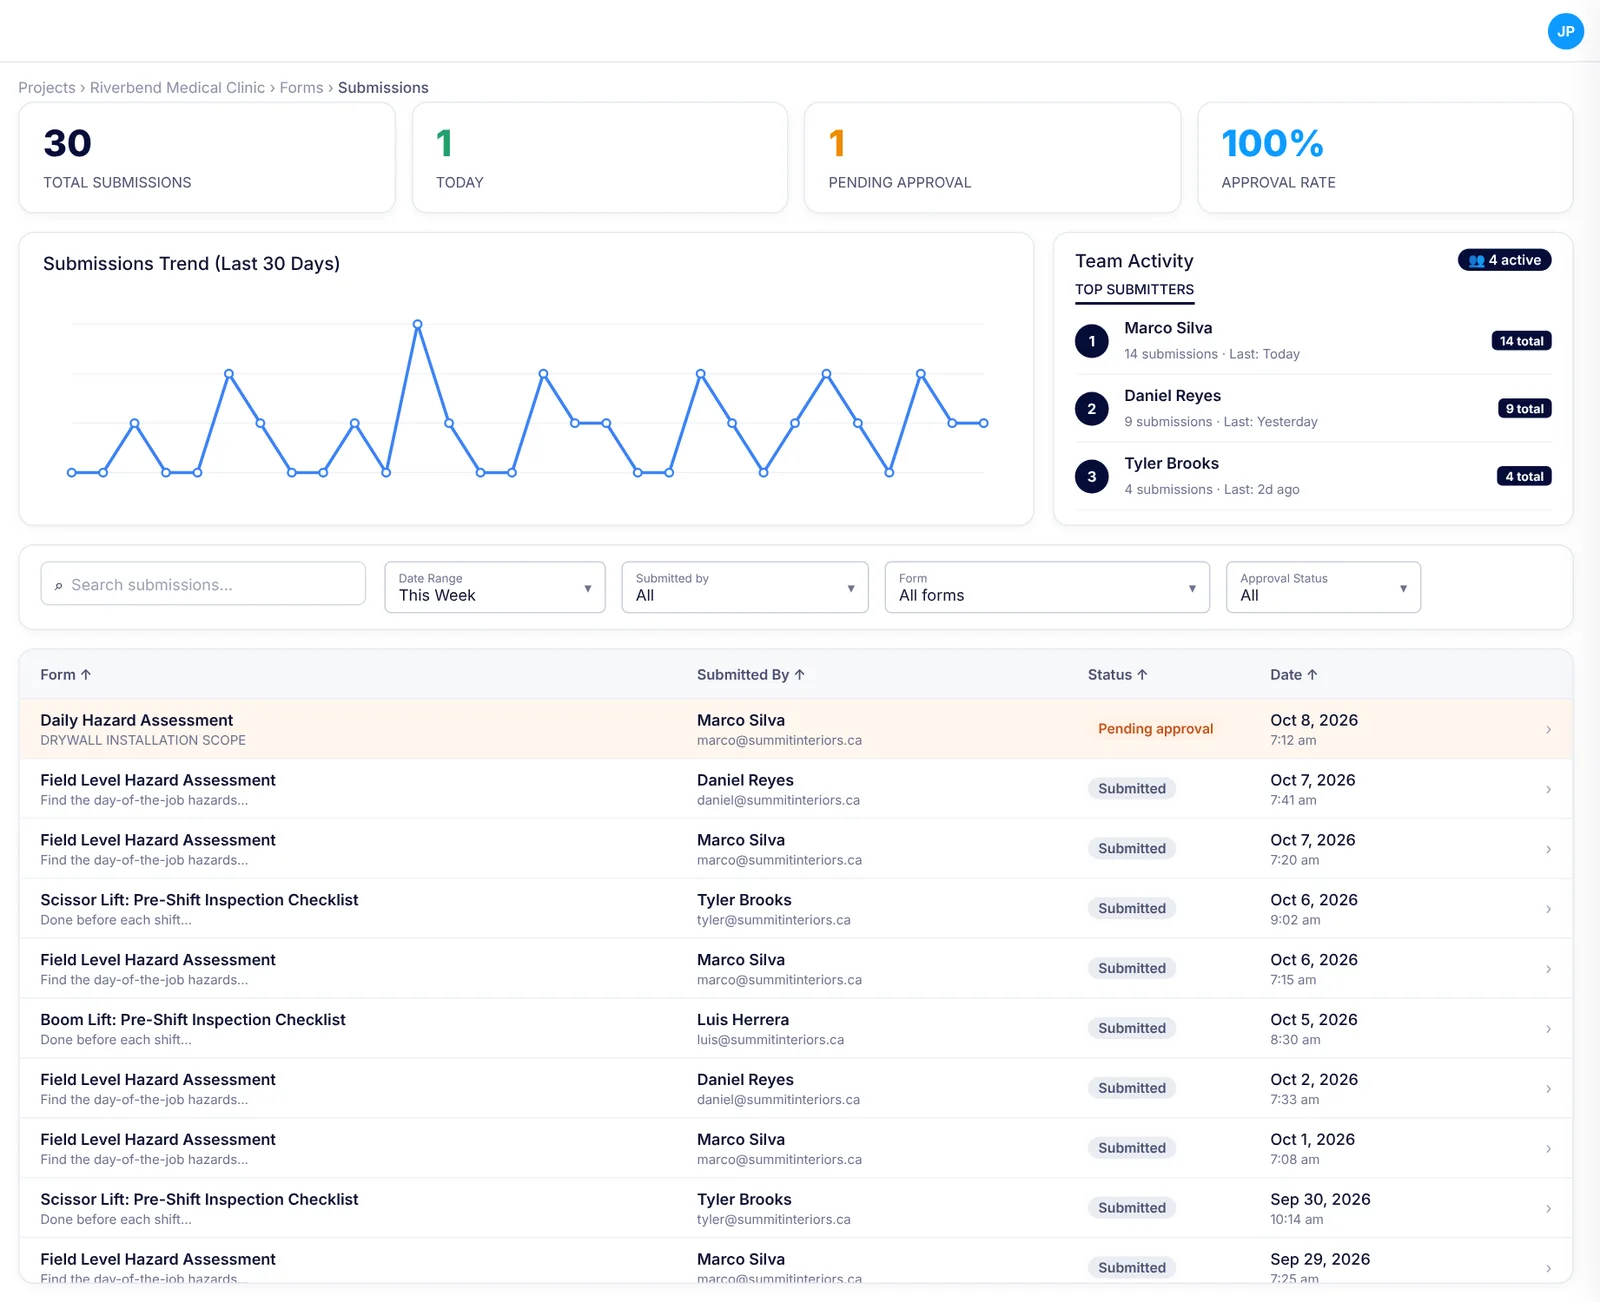Sort by Submitted By column header

(751, 675)
